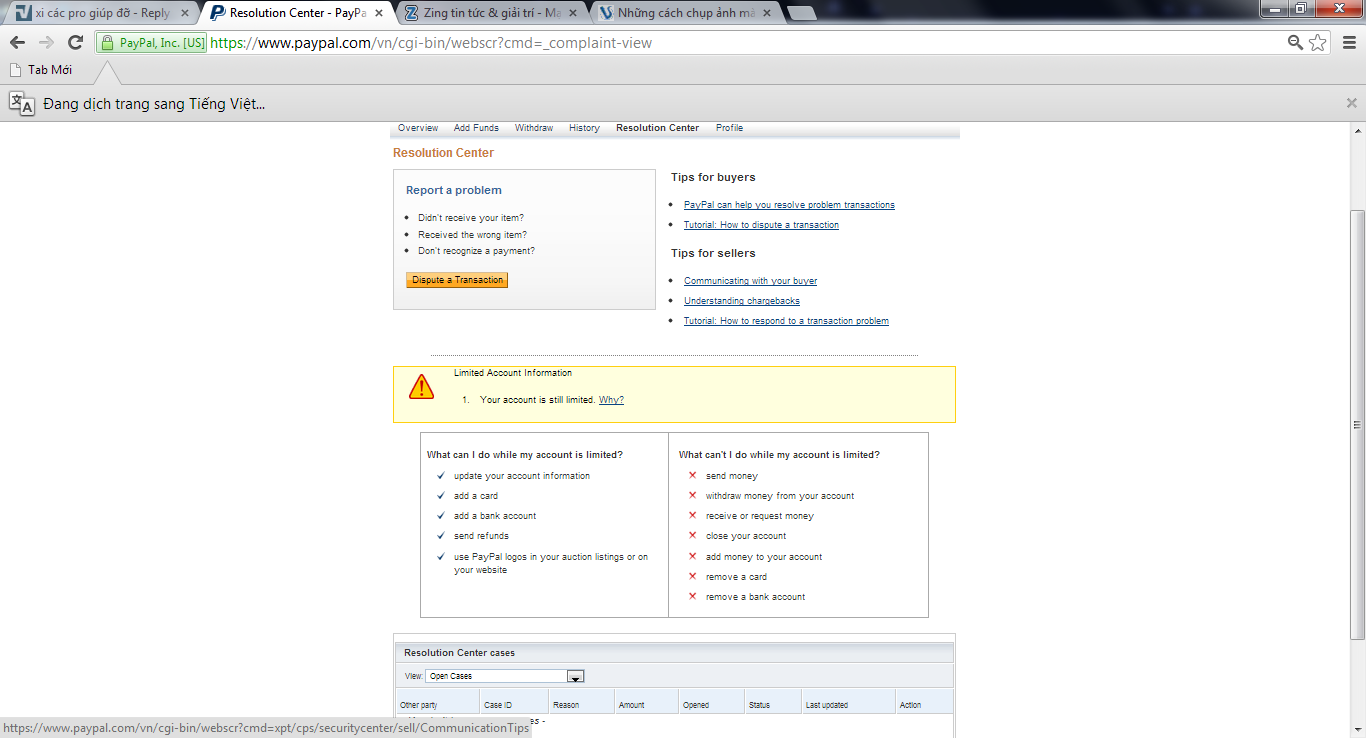Open a new browser tab
Image resolution: width=1366 pixels, height=738 pixels.
click(x=802, y=13)
